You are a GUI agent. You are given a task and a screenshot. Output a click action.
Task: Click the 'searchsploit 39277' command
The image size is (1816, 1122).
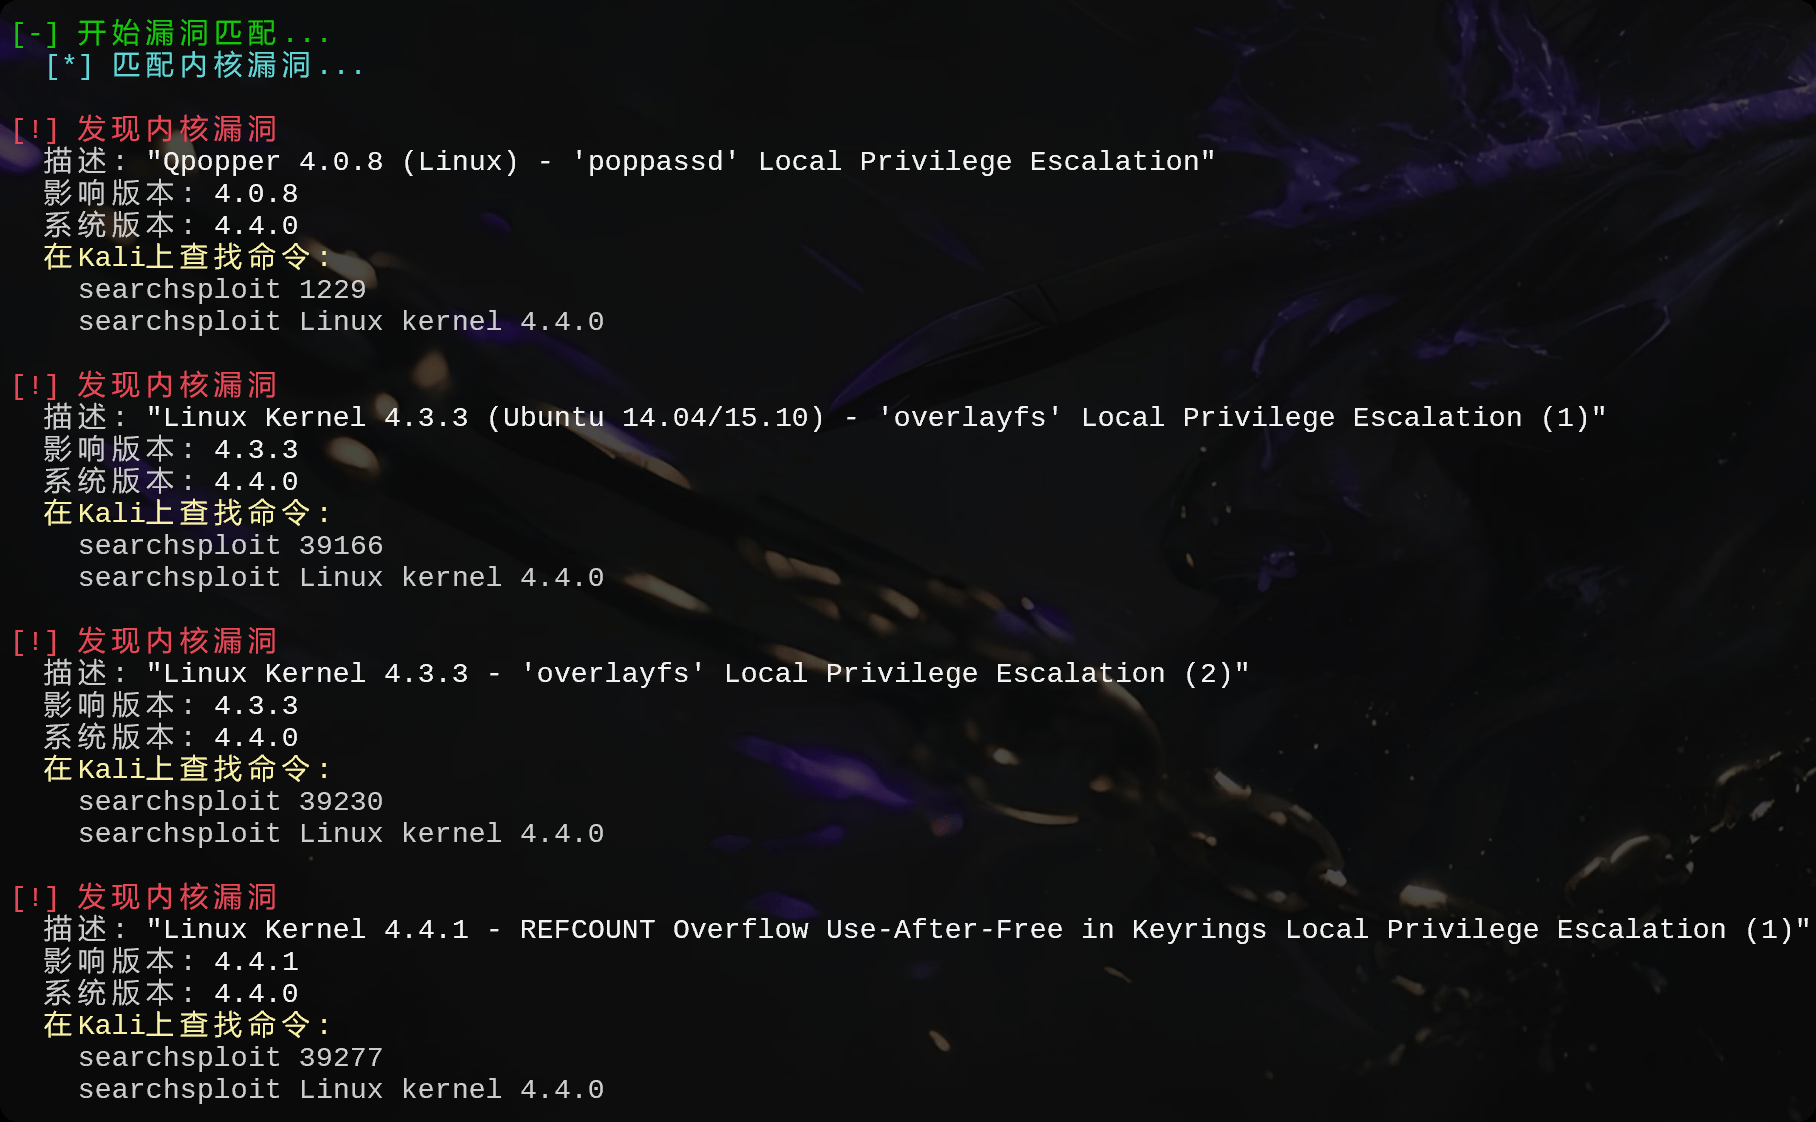point(231,1057)
